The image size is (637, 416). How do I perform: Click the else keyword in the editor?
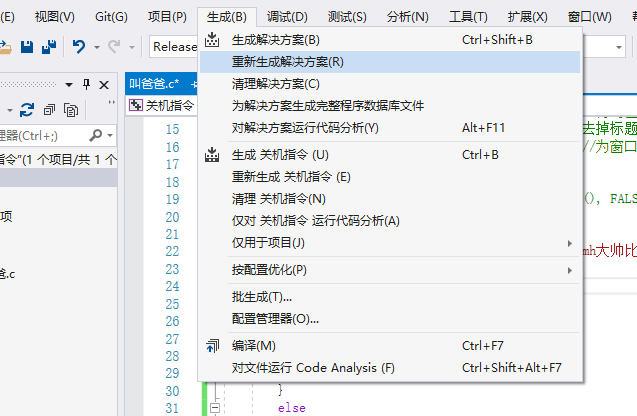pyautogui.click(x=292, y=408)
